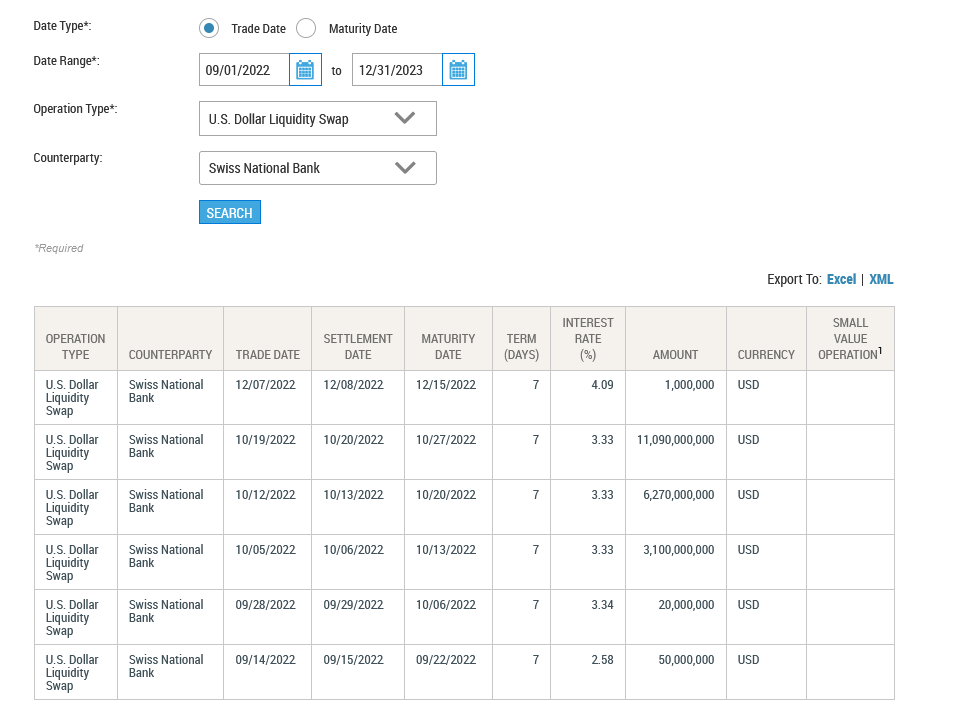Open the start date calendar picker

[305, 70]
